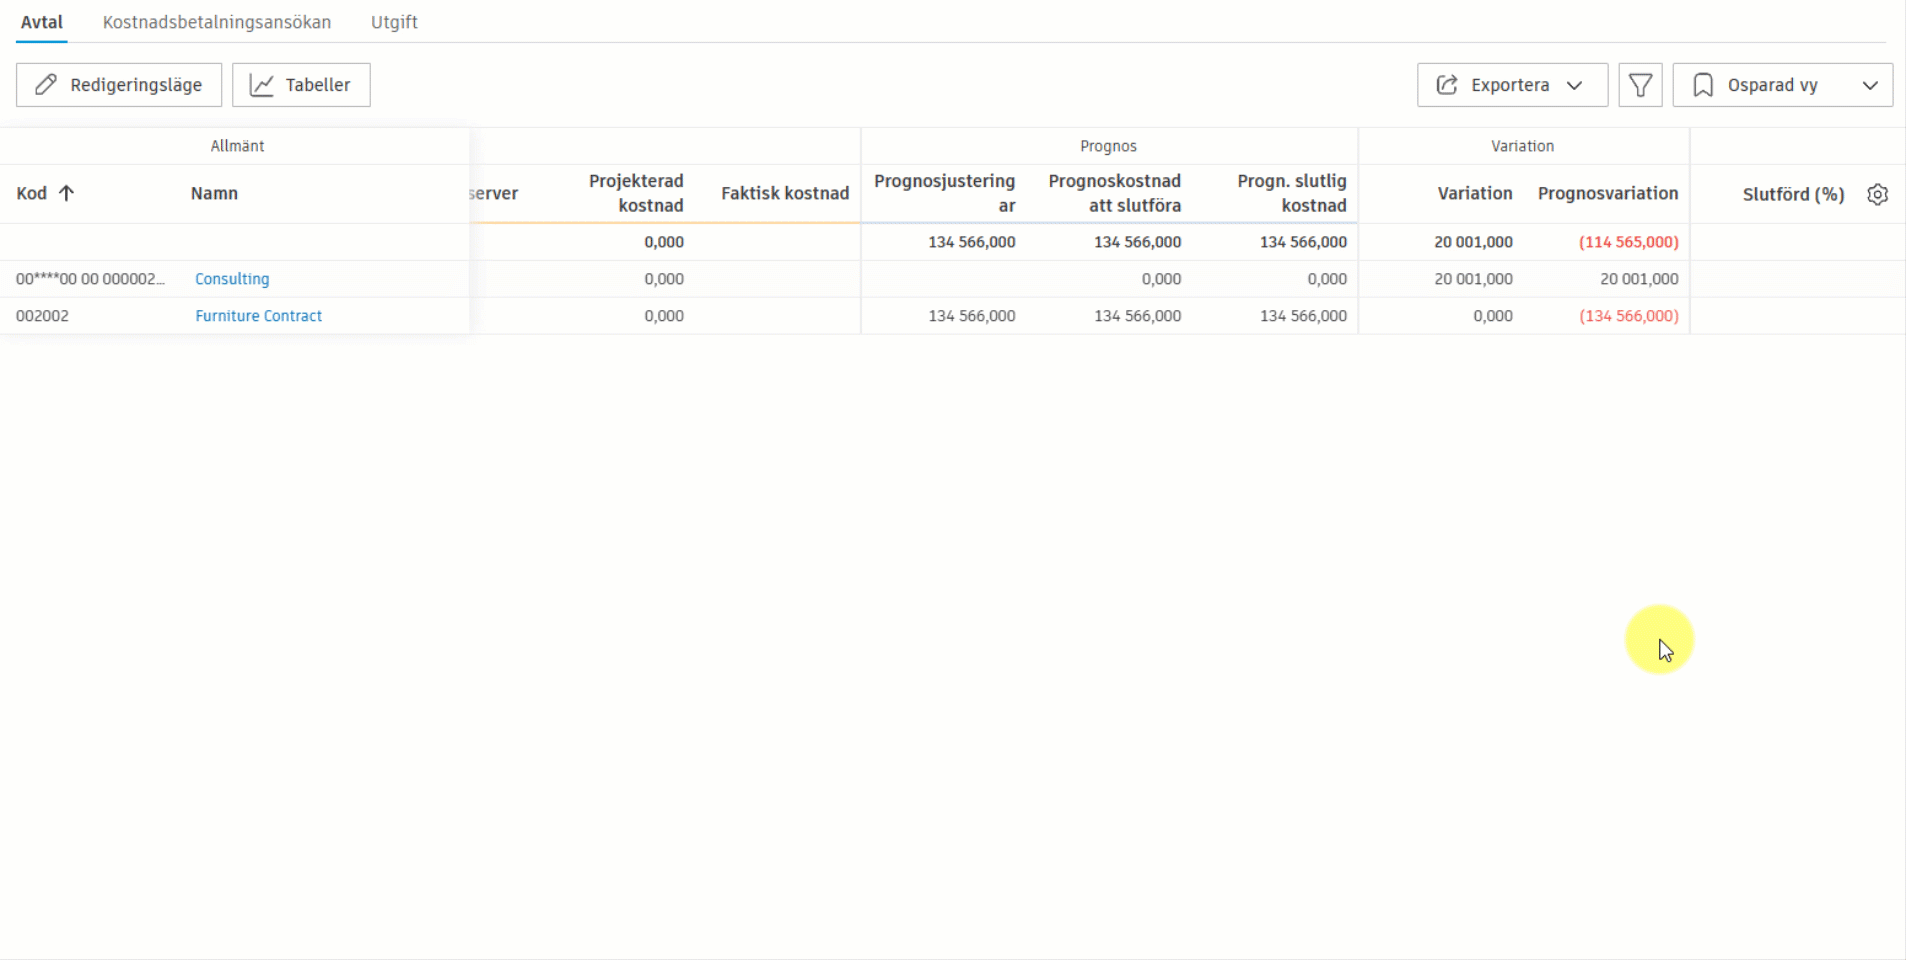
Task: Click the Slutförd (%) column header
Action: tap(1793, 194)
